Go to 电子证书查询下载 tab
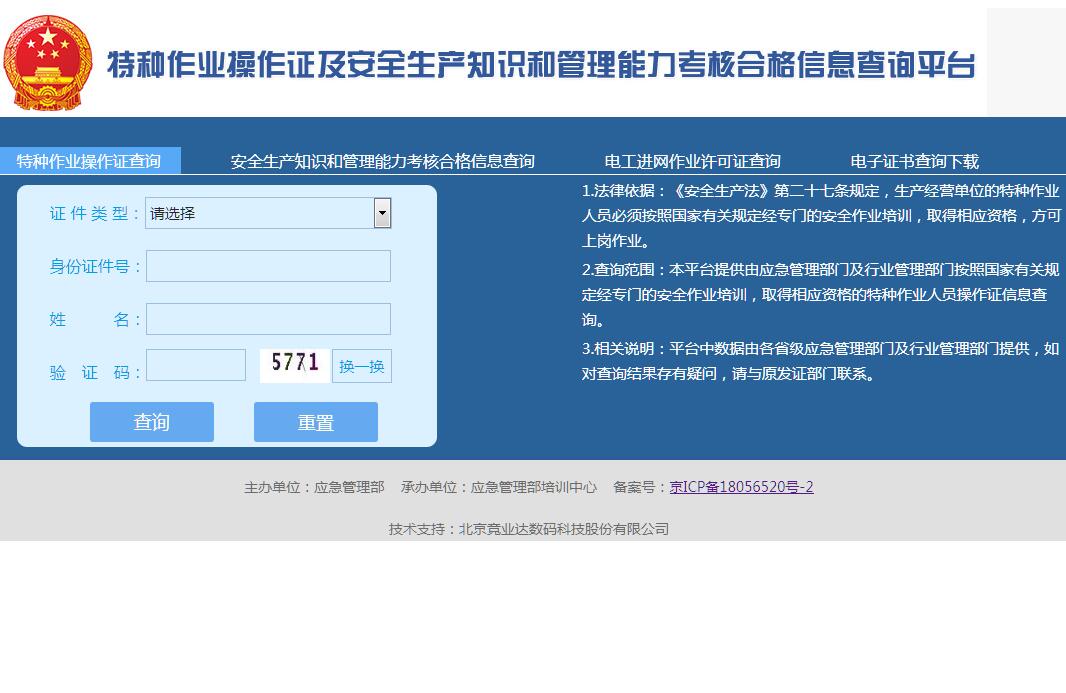 (x=914, y=161)
